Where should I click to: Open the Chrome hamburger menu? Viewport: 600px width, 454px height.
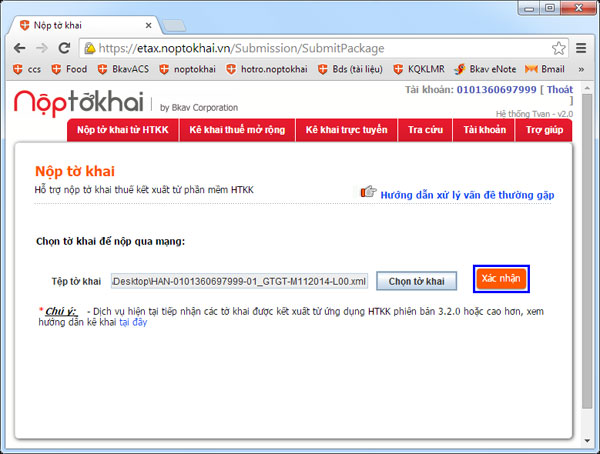tap(581, 48)
